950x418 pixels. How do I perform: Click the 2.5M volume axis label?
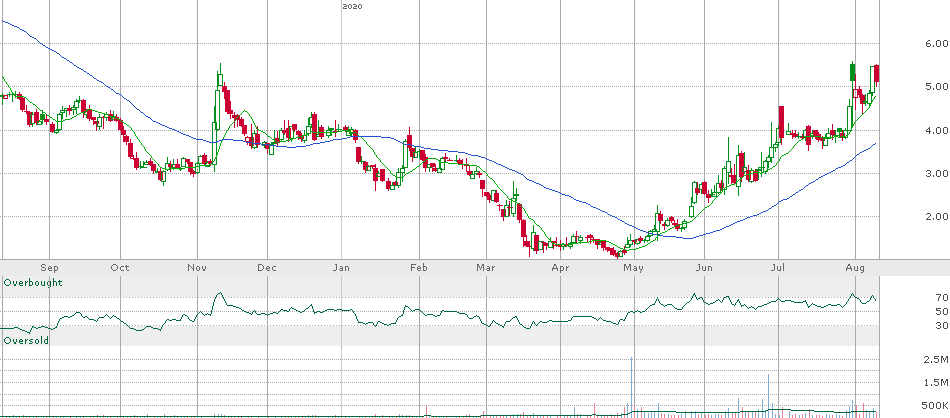click(x=934, y=360)
